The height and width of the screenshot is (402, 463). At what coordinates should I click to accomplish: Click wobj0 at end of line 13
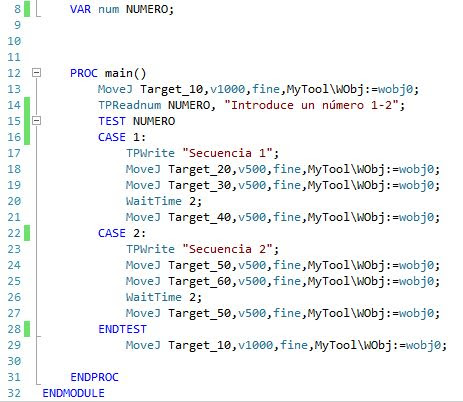395,89
